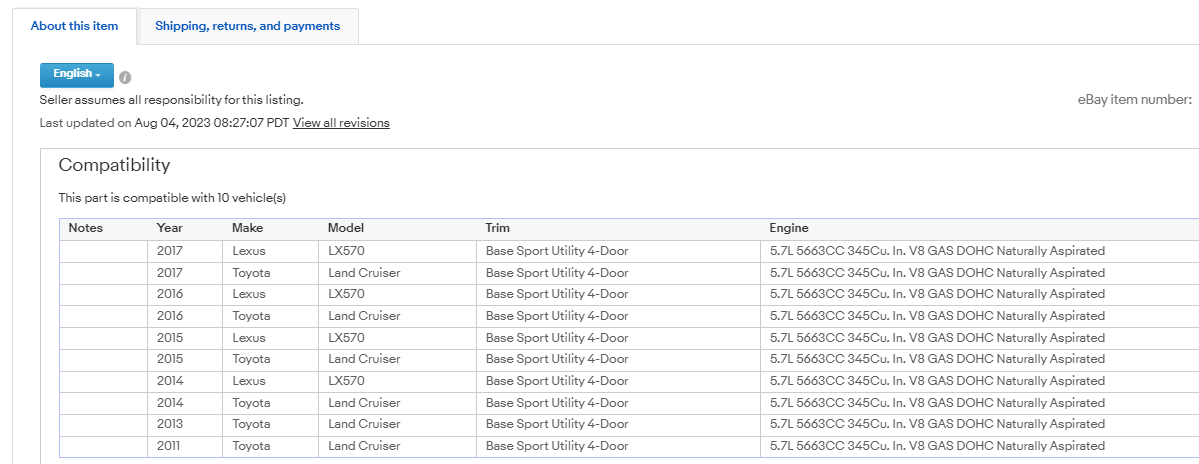Open the View all revisions link
Image resolution: width=1199 pixels, height=464 pixels.
tap(341, 122)
